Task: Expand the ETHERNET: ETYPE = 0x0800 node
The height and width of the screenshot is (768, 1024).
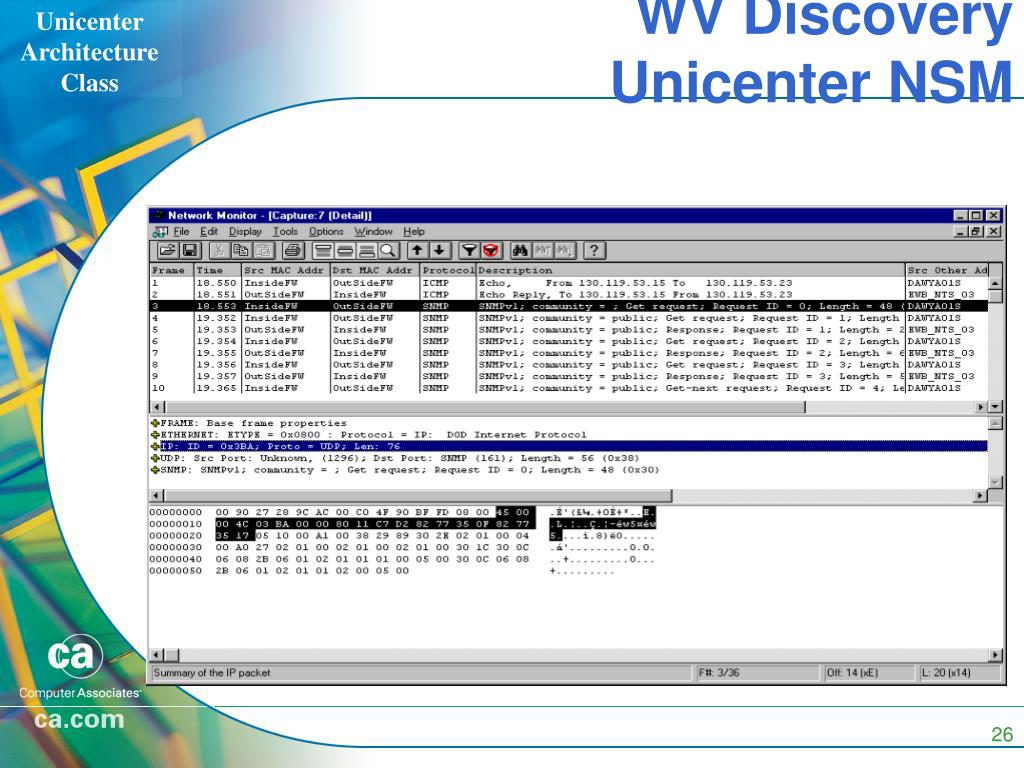Action: point(155,435)
